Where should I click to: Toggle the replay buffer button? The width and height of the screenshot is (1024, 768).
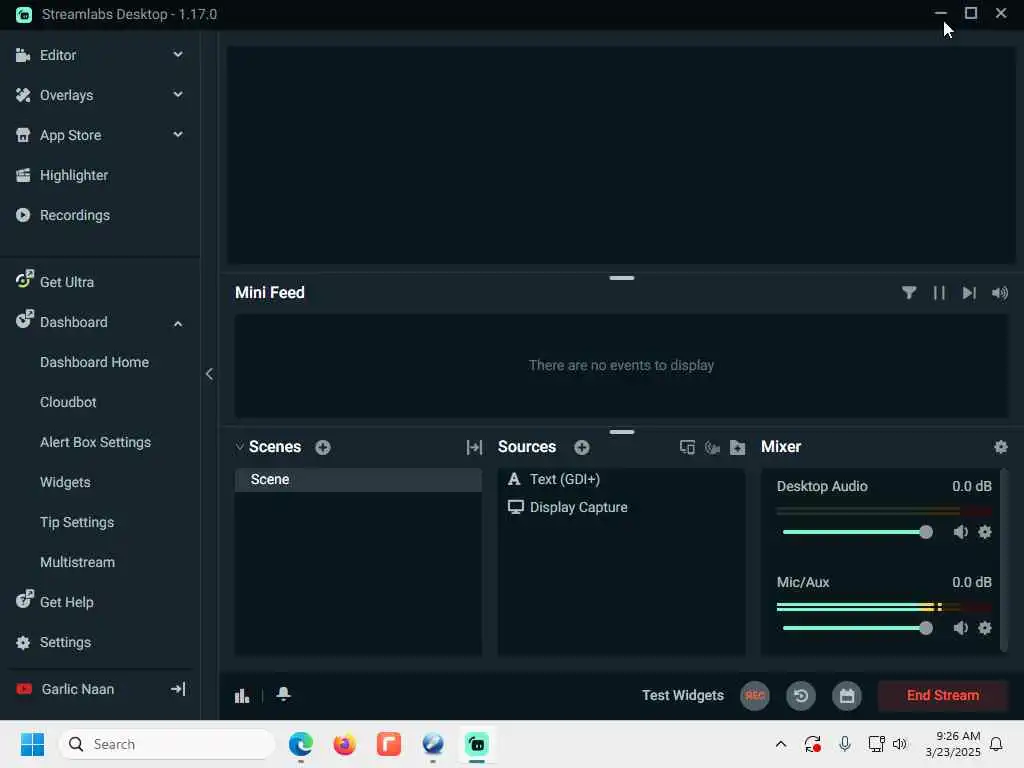pyautogui.click(x=801, y=696)
